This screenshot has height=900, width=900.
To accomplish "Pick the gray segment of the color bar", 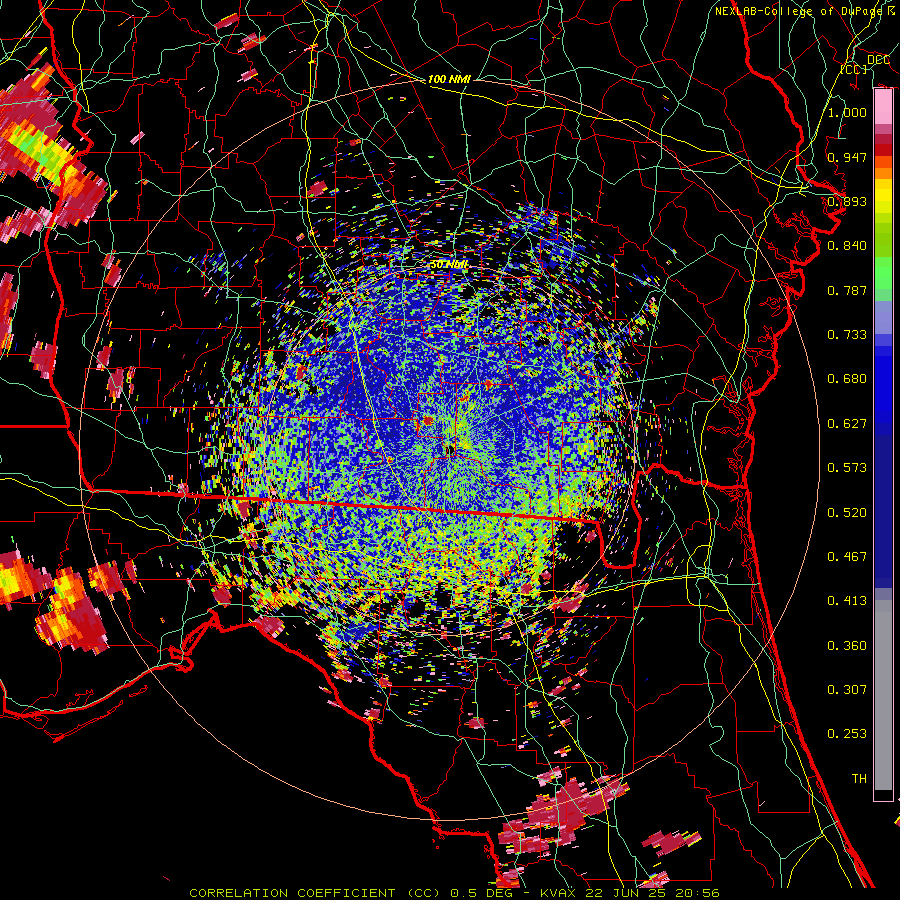I will click(883, 695).
